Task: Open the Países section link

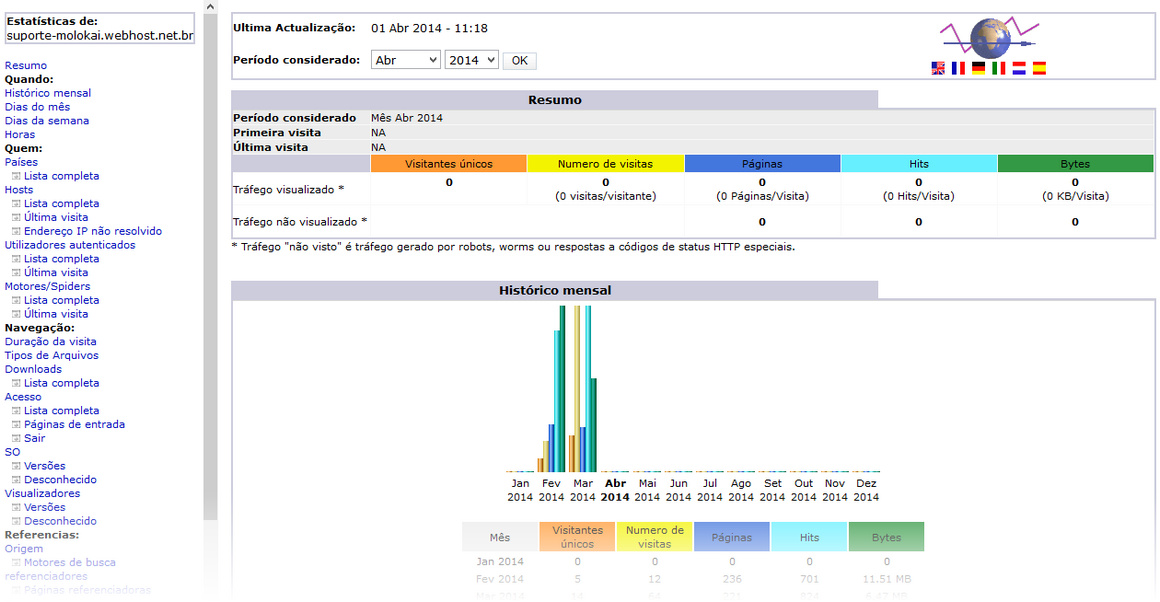Action: (21, 162)
